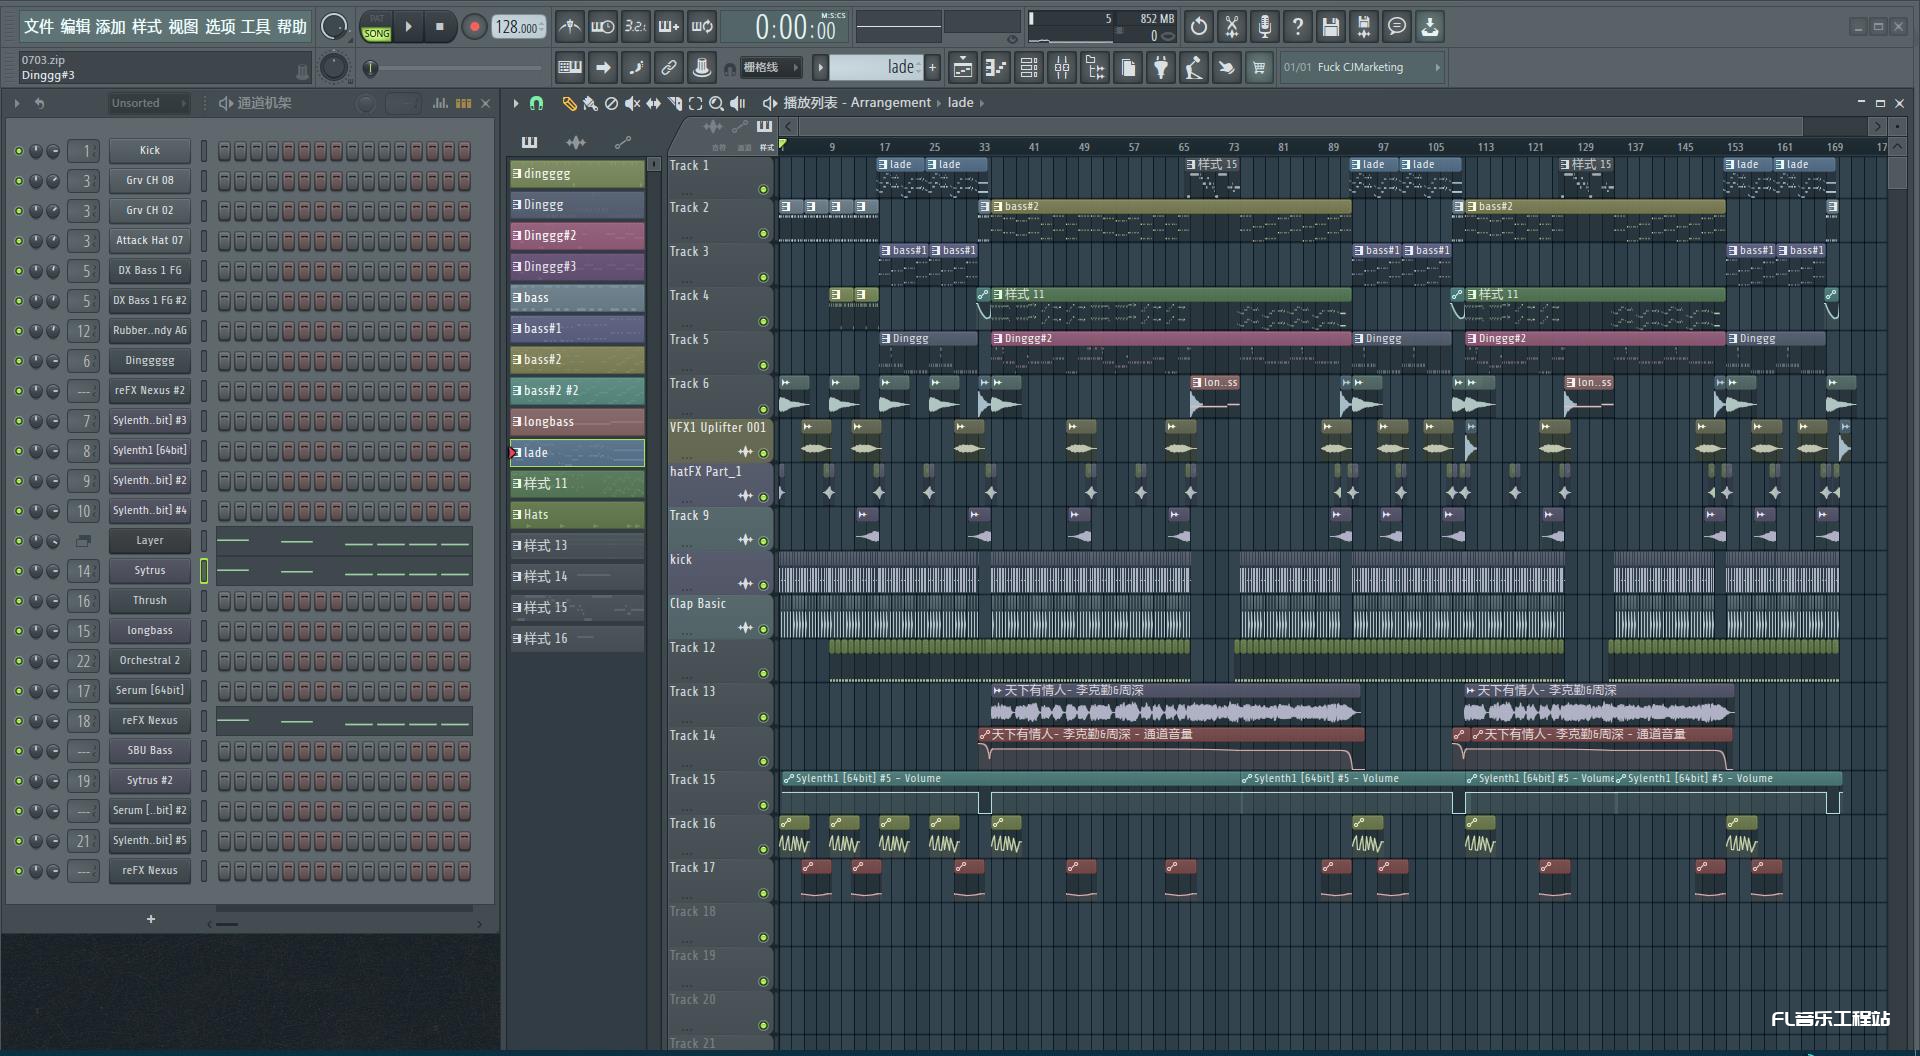Open the tempo tapper icon
This screenshot has width=1920, height=1056.
1194,68
